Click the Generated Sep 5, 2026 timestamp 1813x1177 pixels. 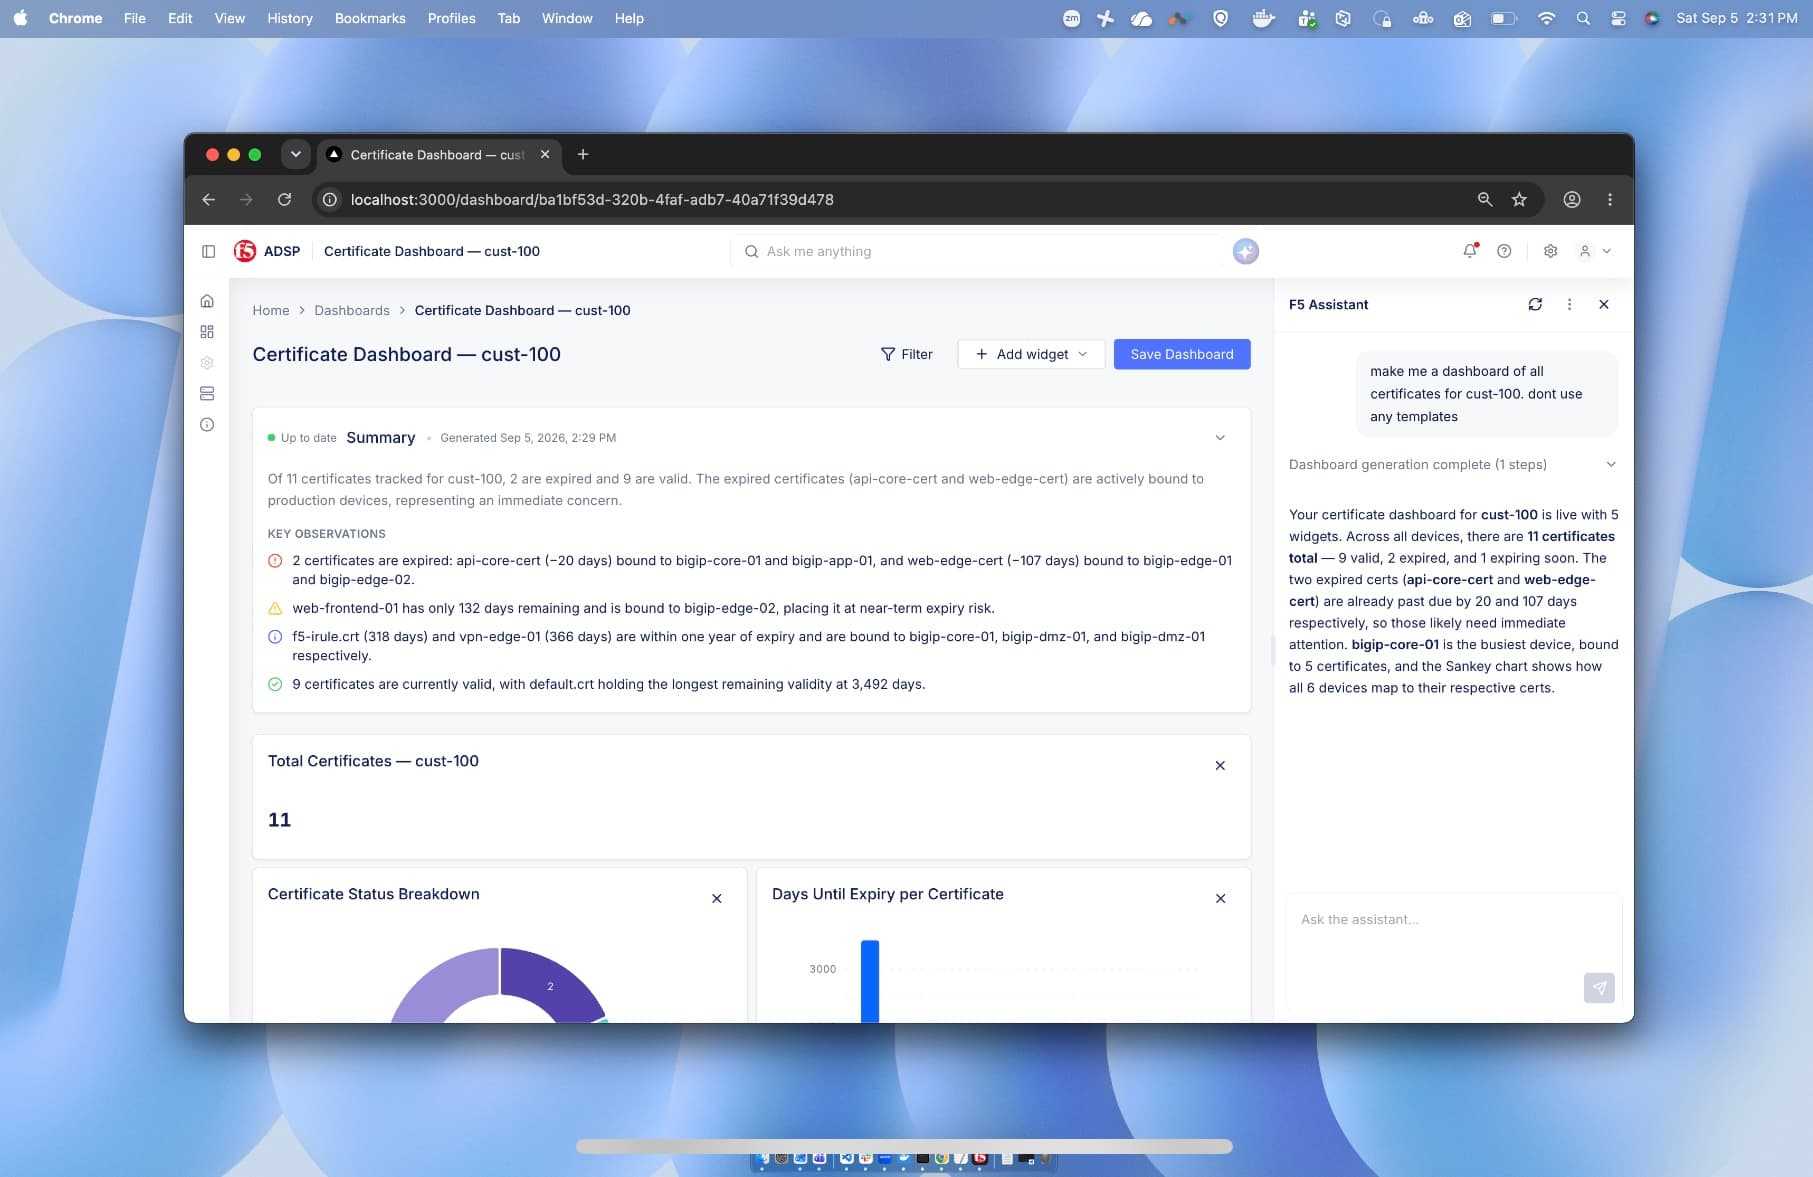point(528,438)
